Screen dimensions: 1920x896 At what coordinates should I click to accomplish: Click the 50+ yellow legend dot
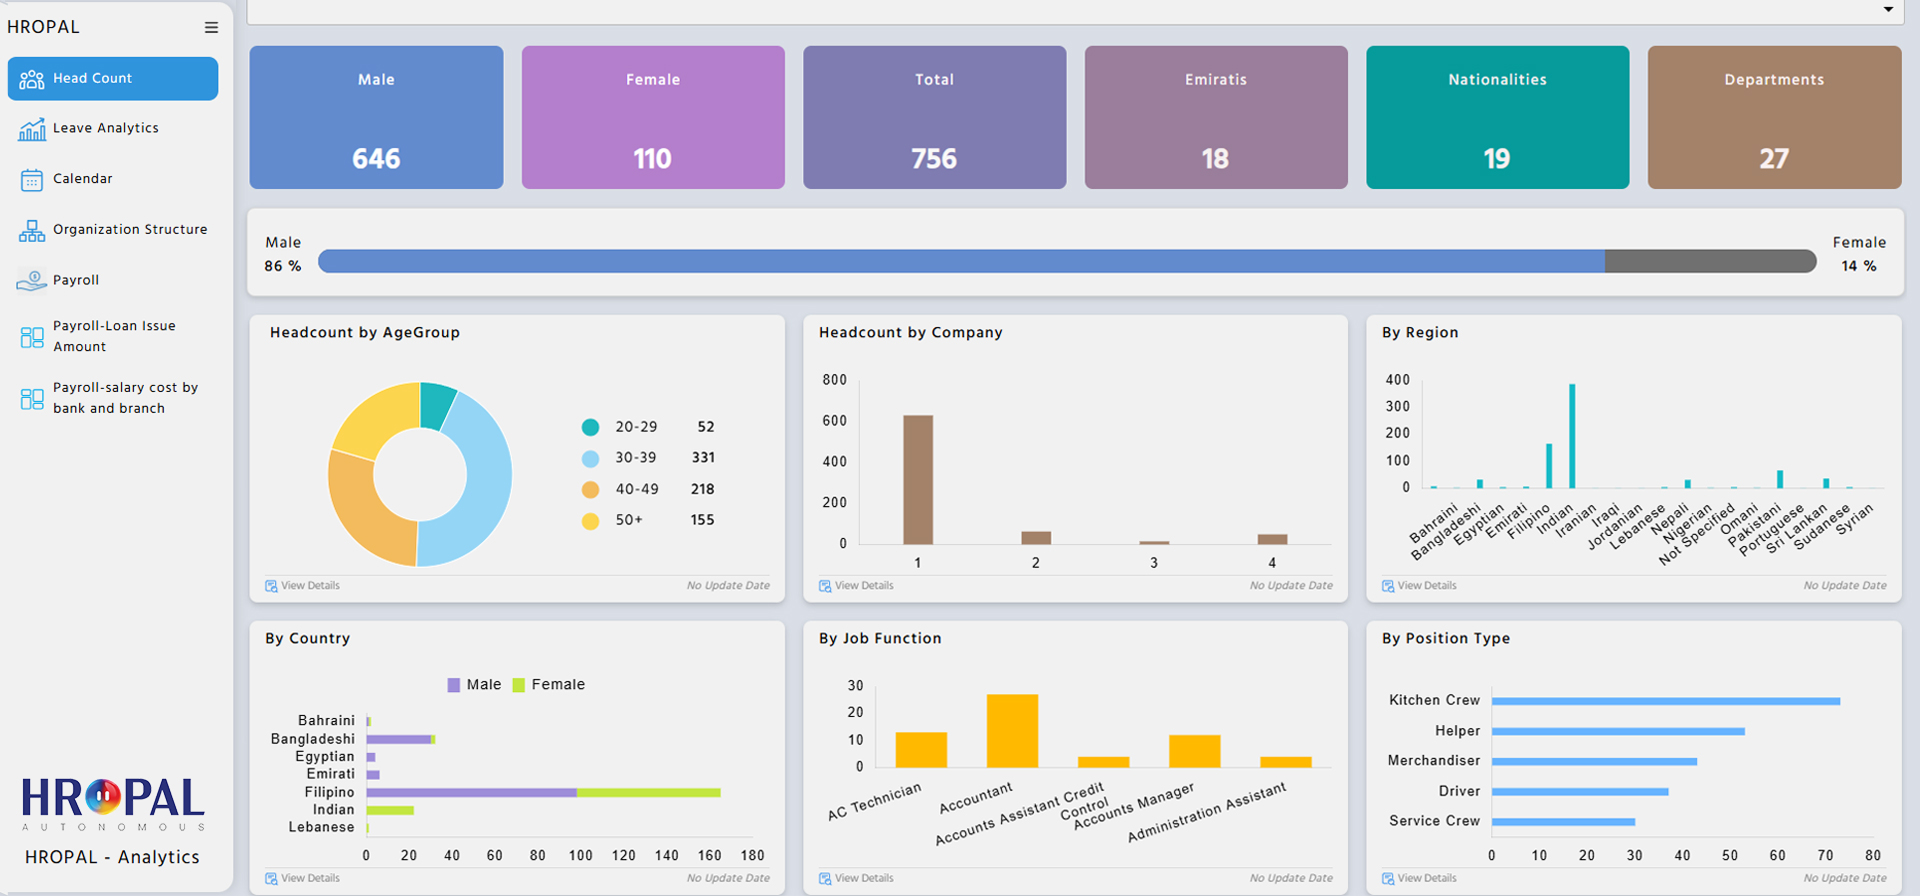point(590,521)
